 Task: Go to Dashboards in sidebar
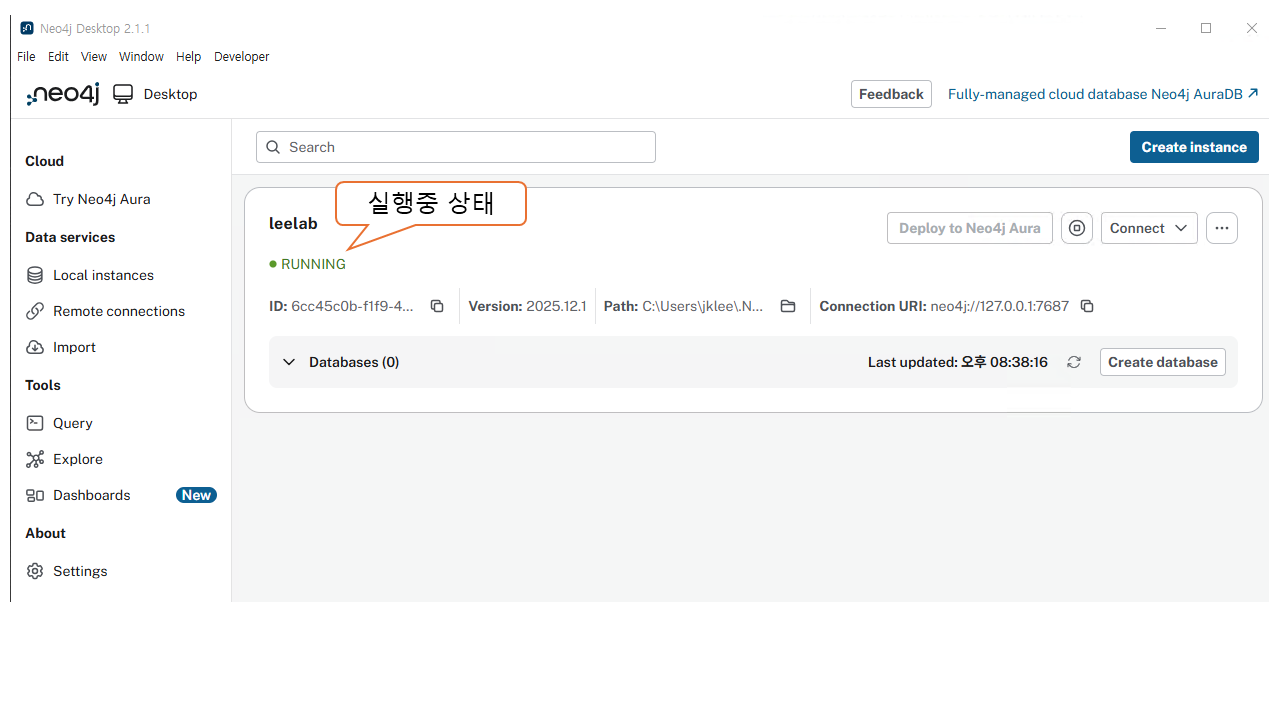tap(92, 495)
